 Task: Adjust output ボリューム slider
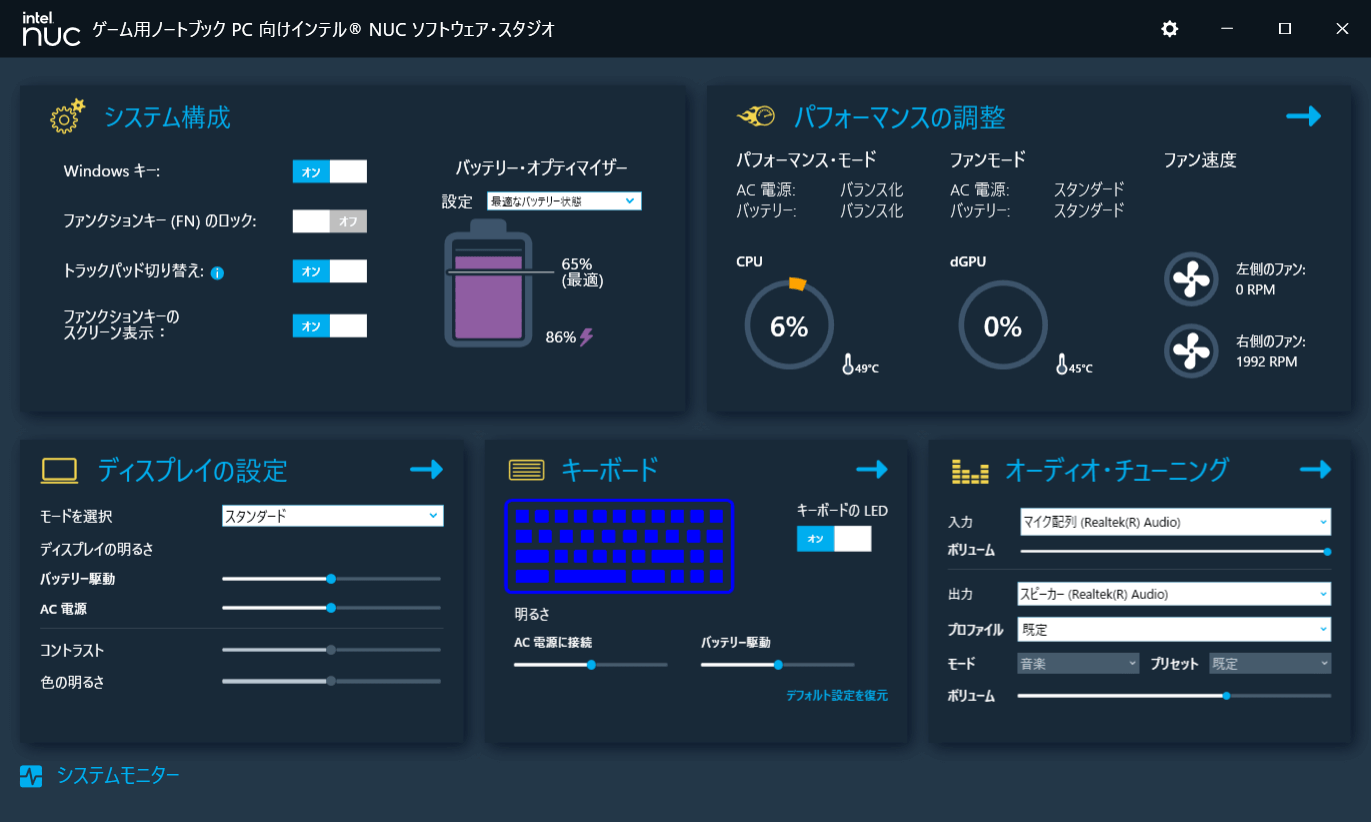(1174, 695)
